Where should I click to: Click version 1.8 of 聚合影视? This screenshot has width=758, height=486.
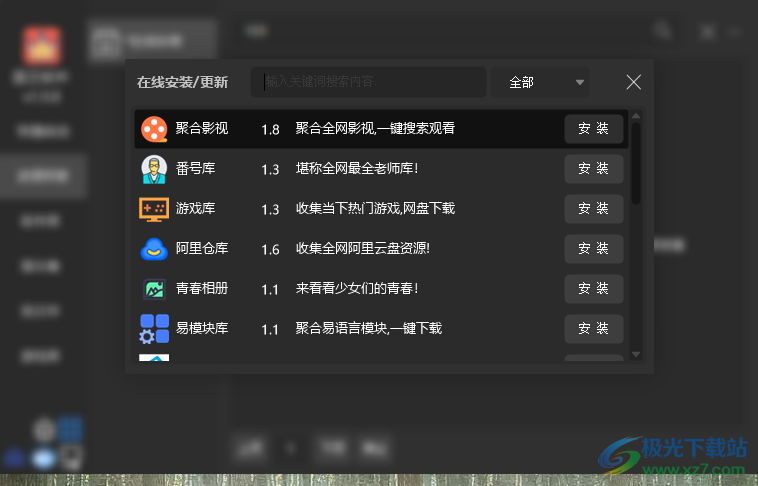pos(270,130)
